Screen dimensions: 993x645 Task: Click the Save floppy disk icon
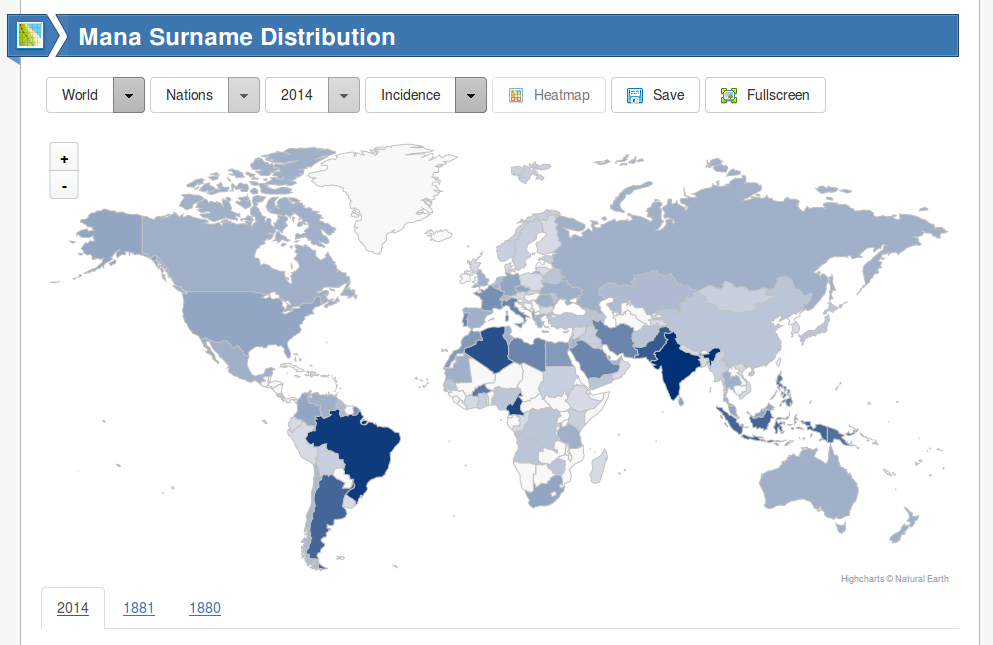pyautogui.click(x=634, y=95)
